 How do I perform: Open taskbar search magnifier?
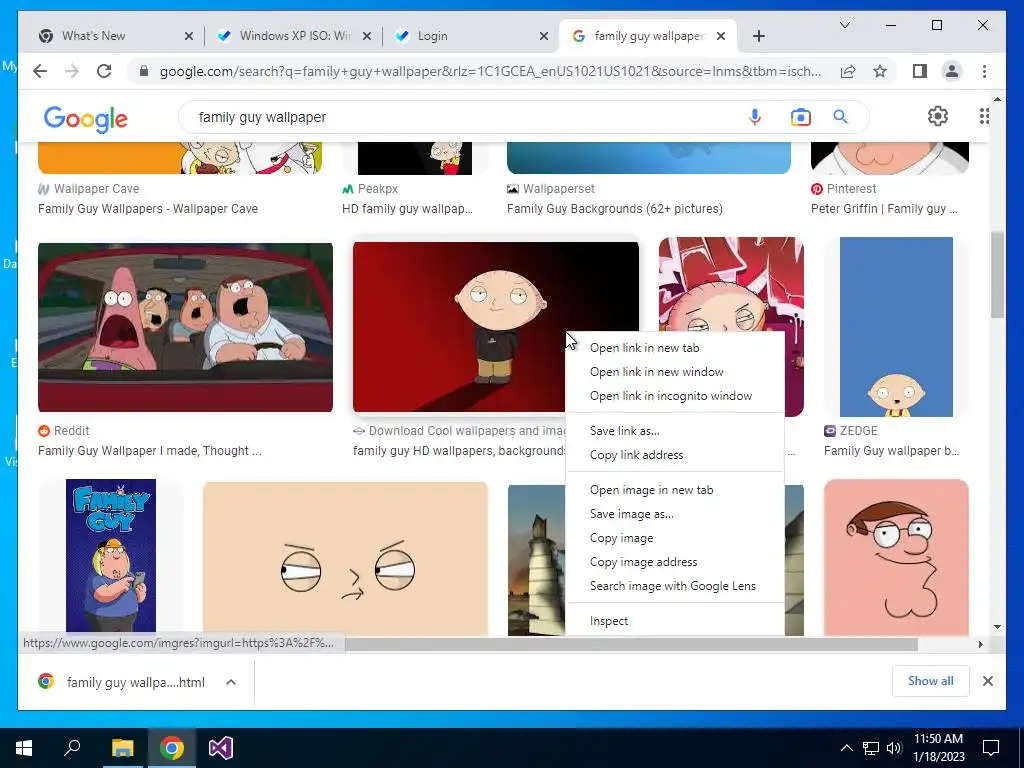tap(72, 748)
